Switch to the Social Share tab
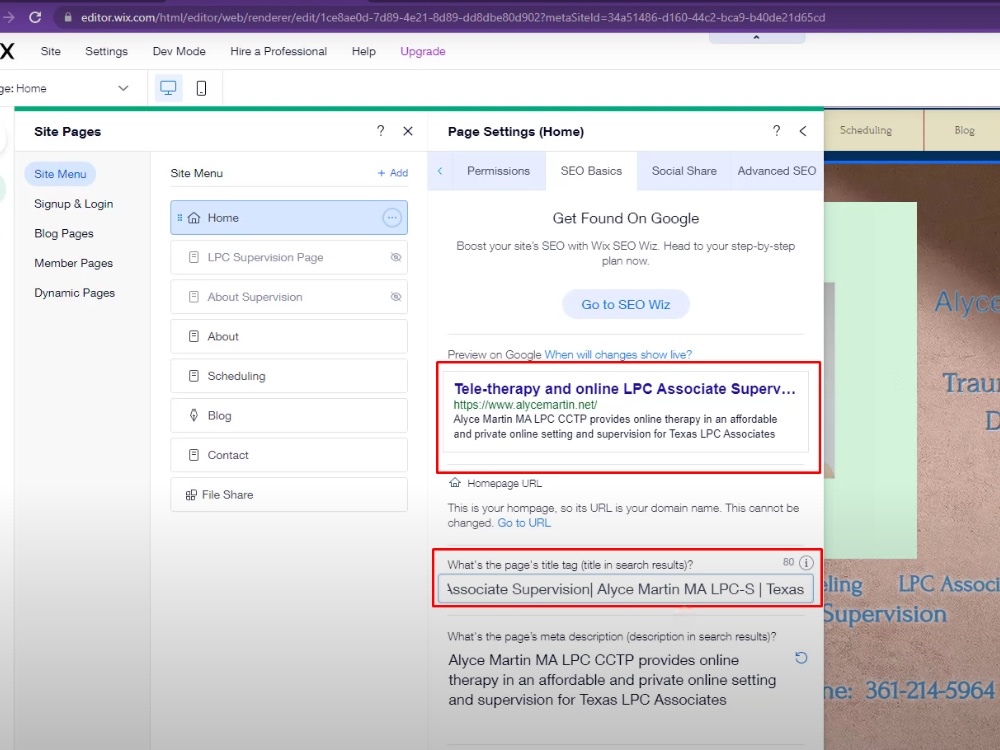Viewport: 1000px width, 750px height. [x=684, y=171]
